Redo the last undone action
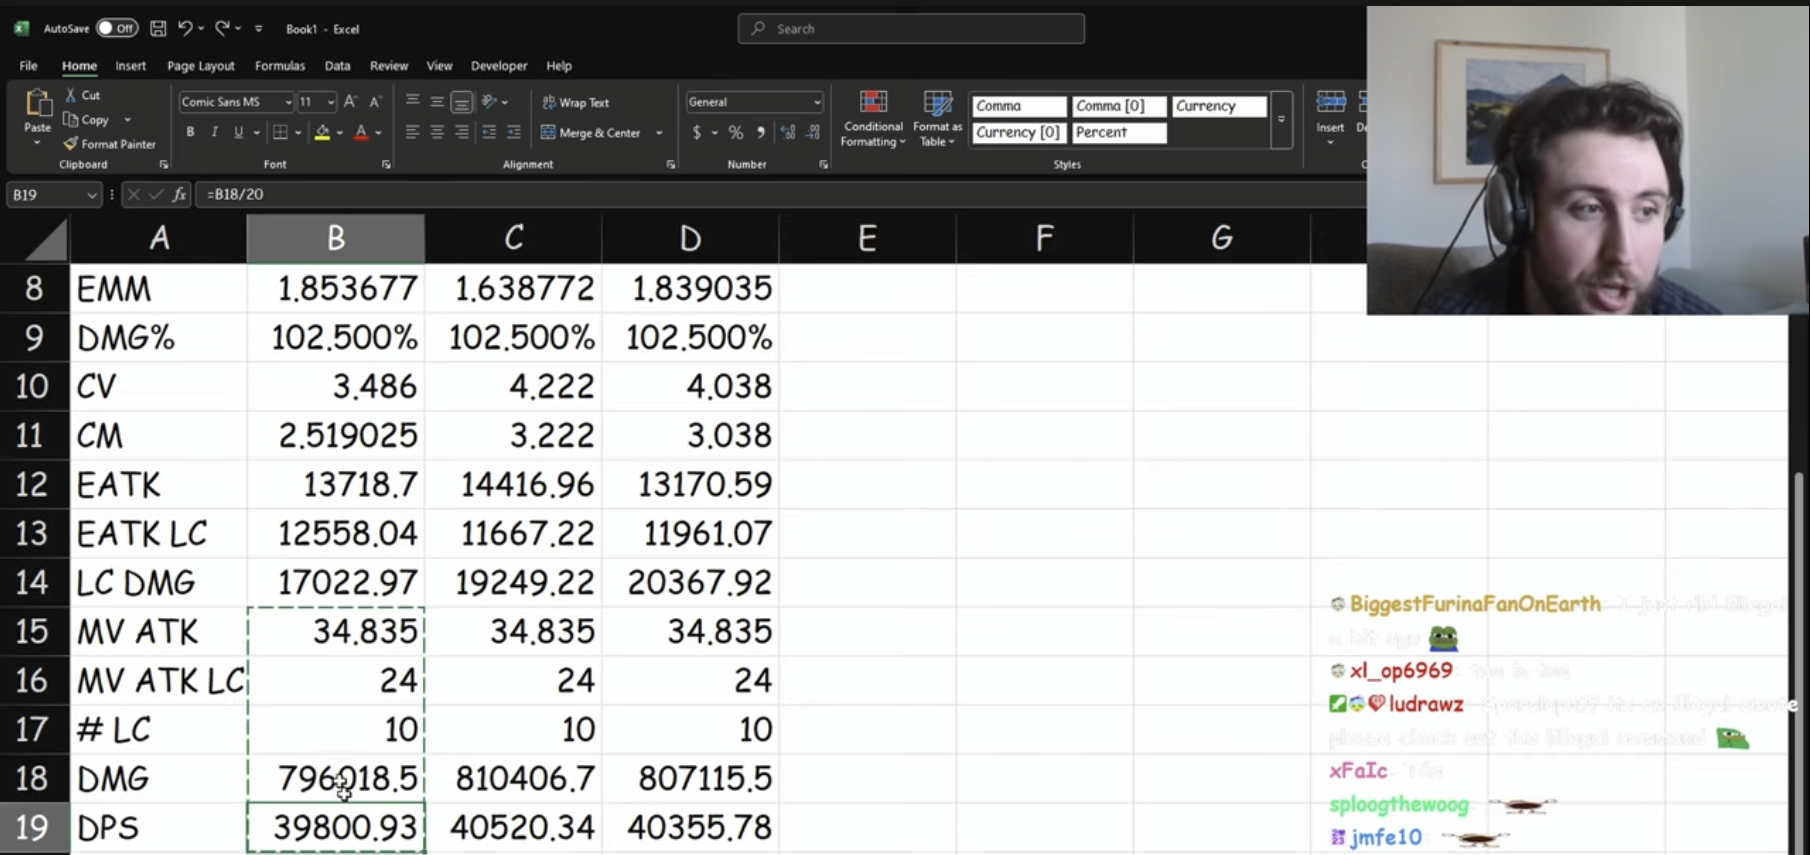 [x=222, y=29]
